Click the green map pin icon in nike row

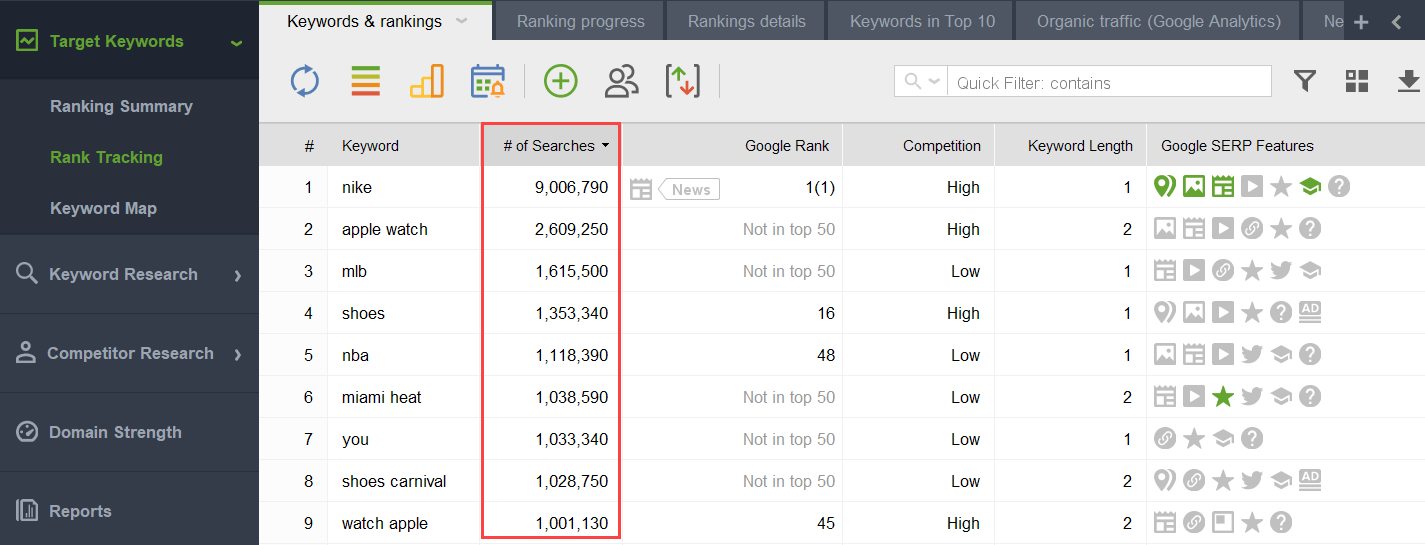pyautogui.click(x=1163, y=187)
